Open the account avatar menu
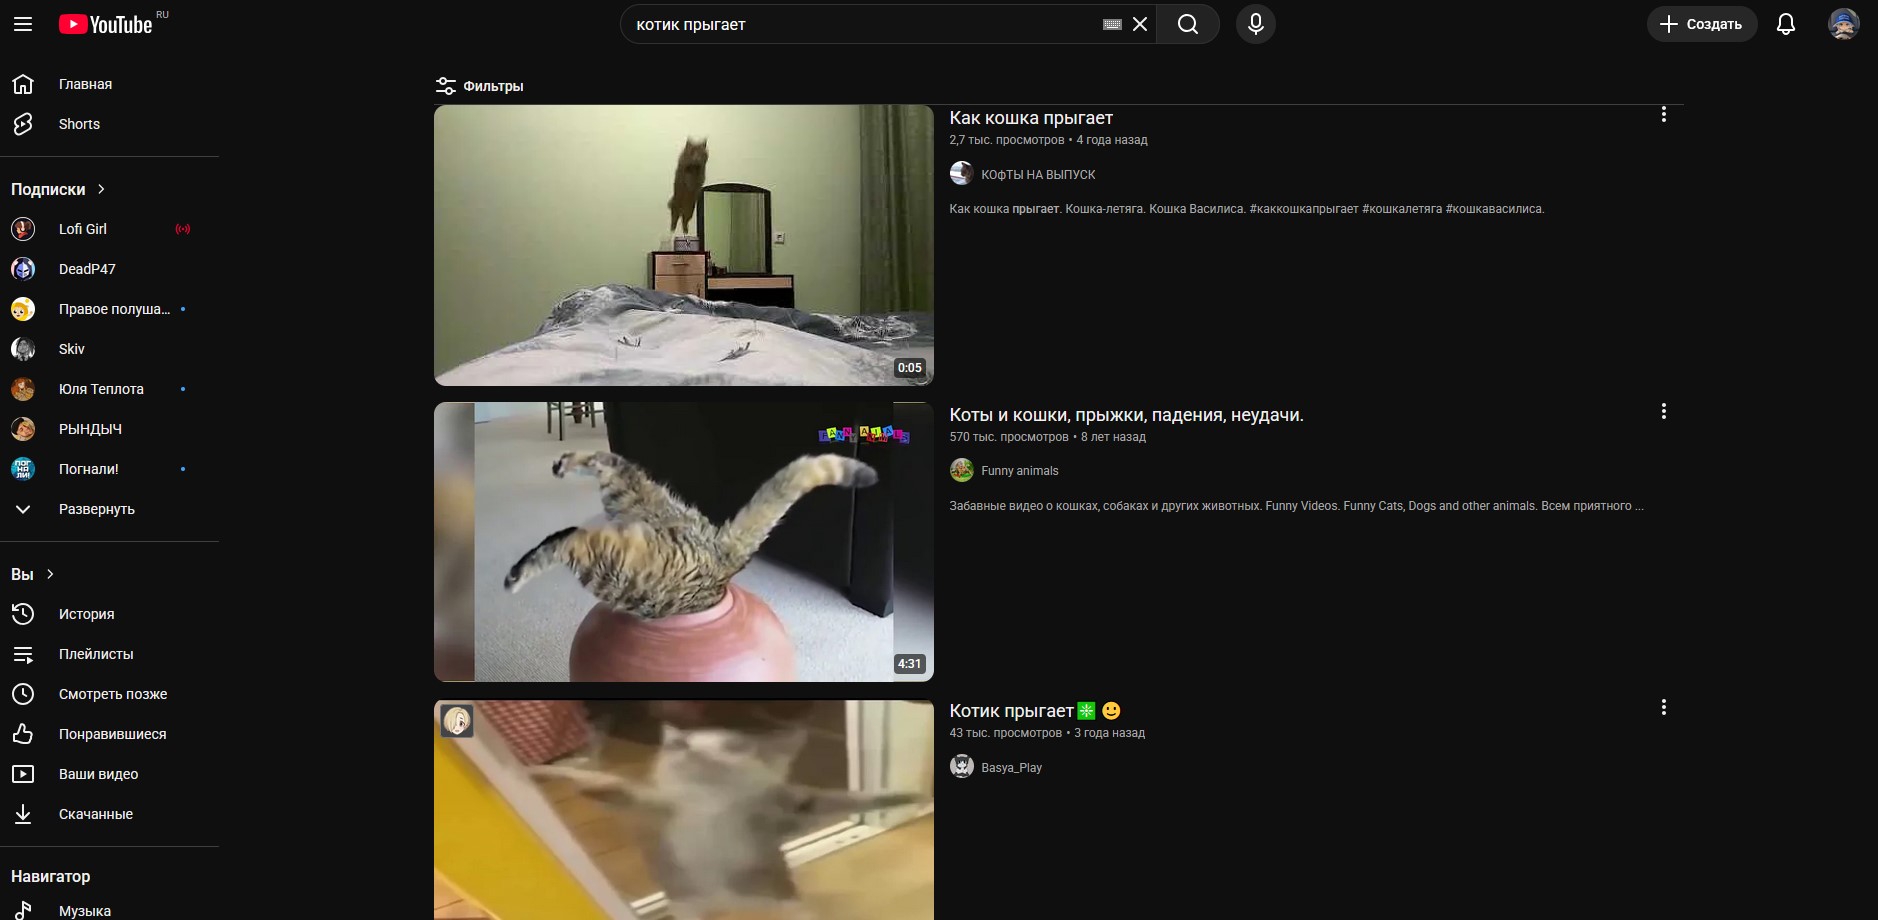This screenshot has width=1878, height=920. (1843, 24)
